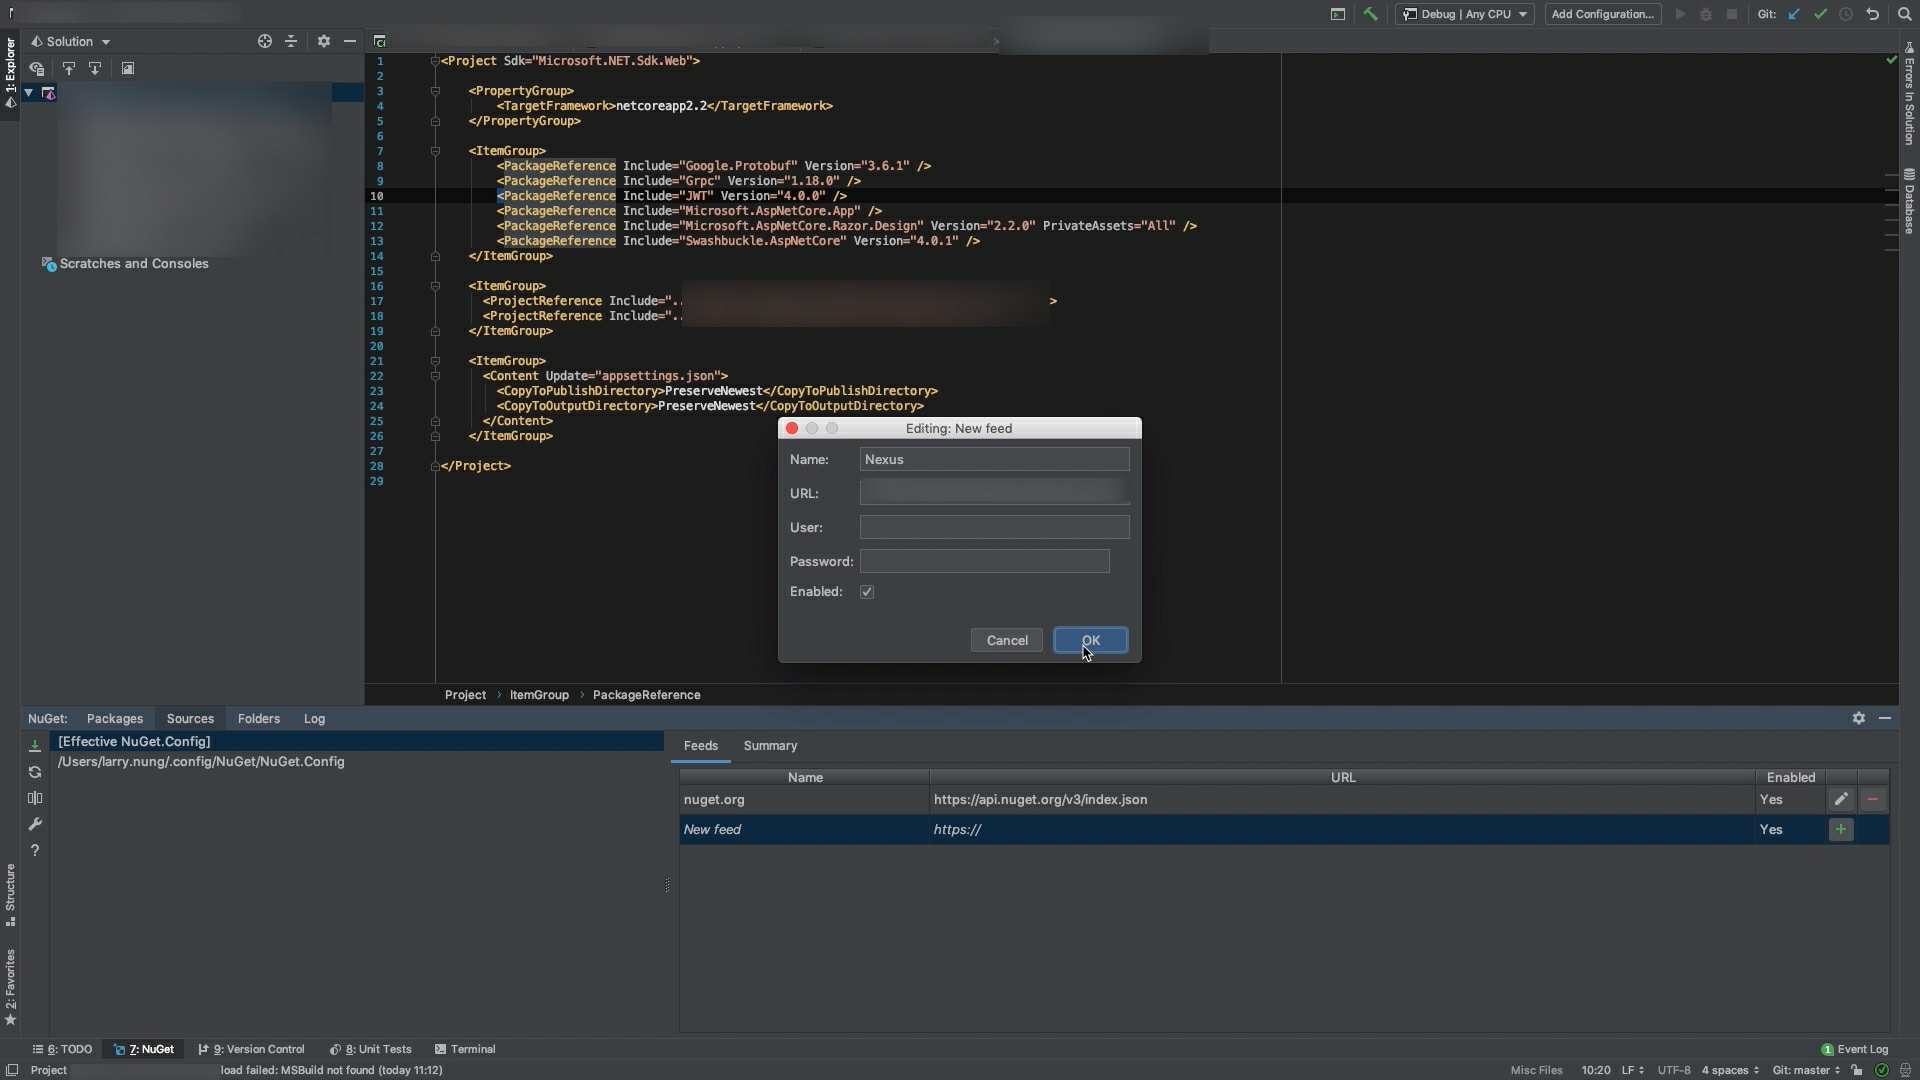Switch to NuGet Packages tab
Screen dimensions: 1920x1080
115,719
